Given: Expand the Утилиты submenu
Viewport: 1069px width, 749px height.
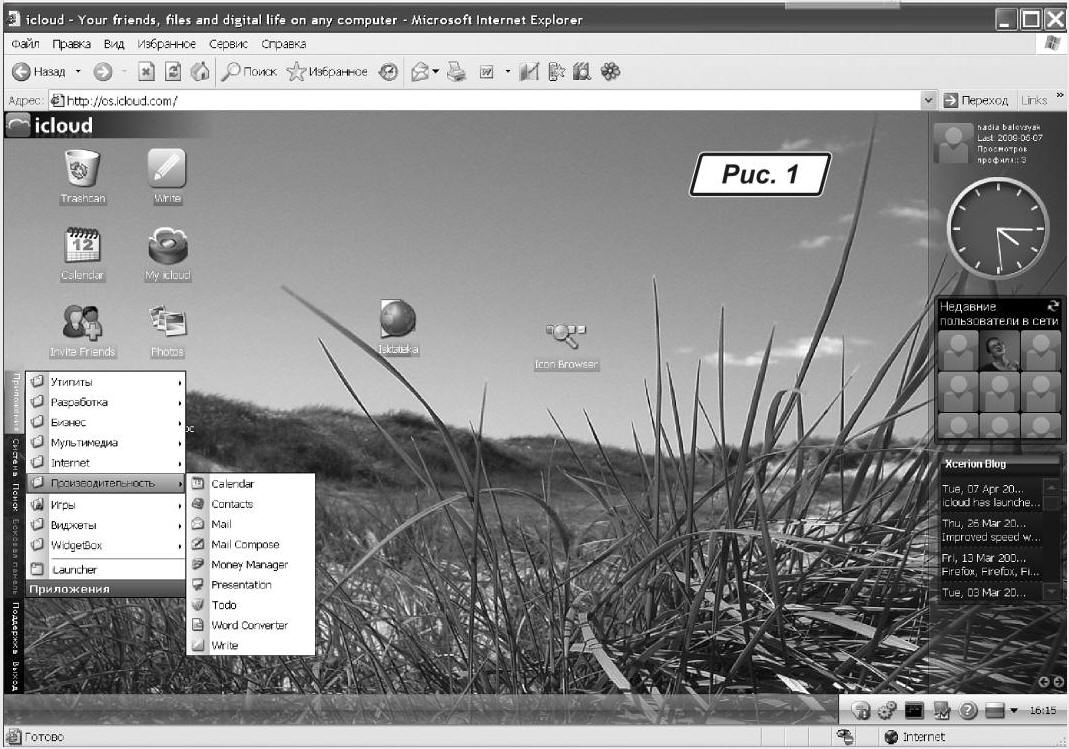Looking at the screenshot, I should point(105,382).
